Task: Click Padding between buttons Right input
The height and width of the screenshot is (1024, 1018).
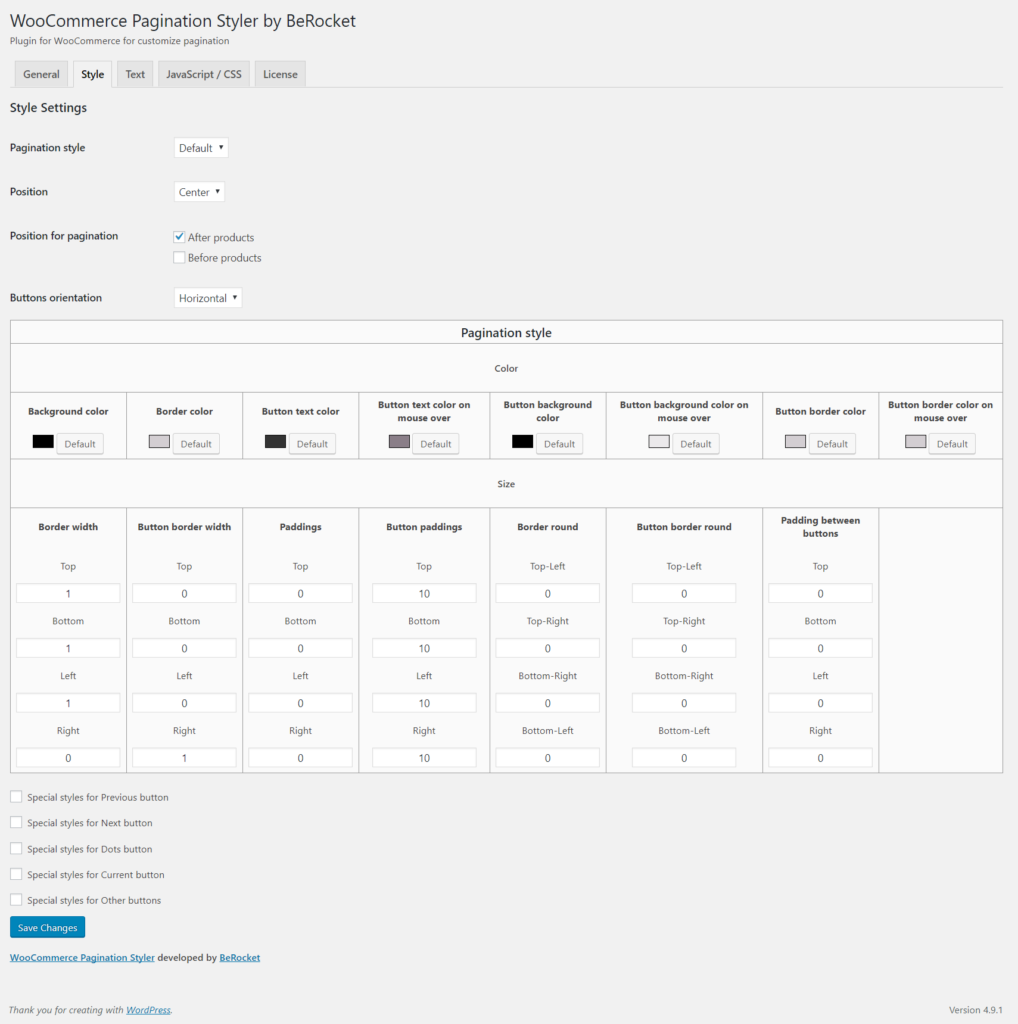Action: (x=821, y=758)
